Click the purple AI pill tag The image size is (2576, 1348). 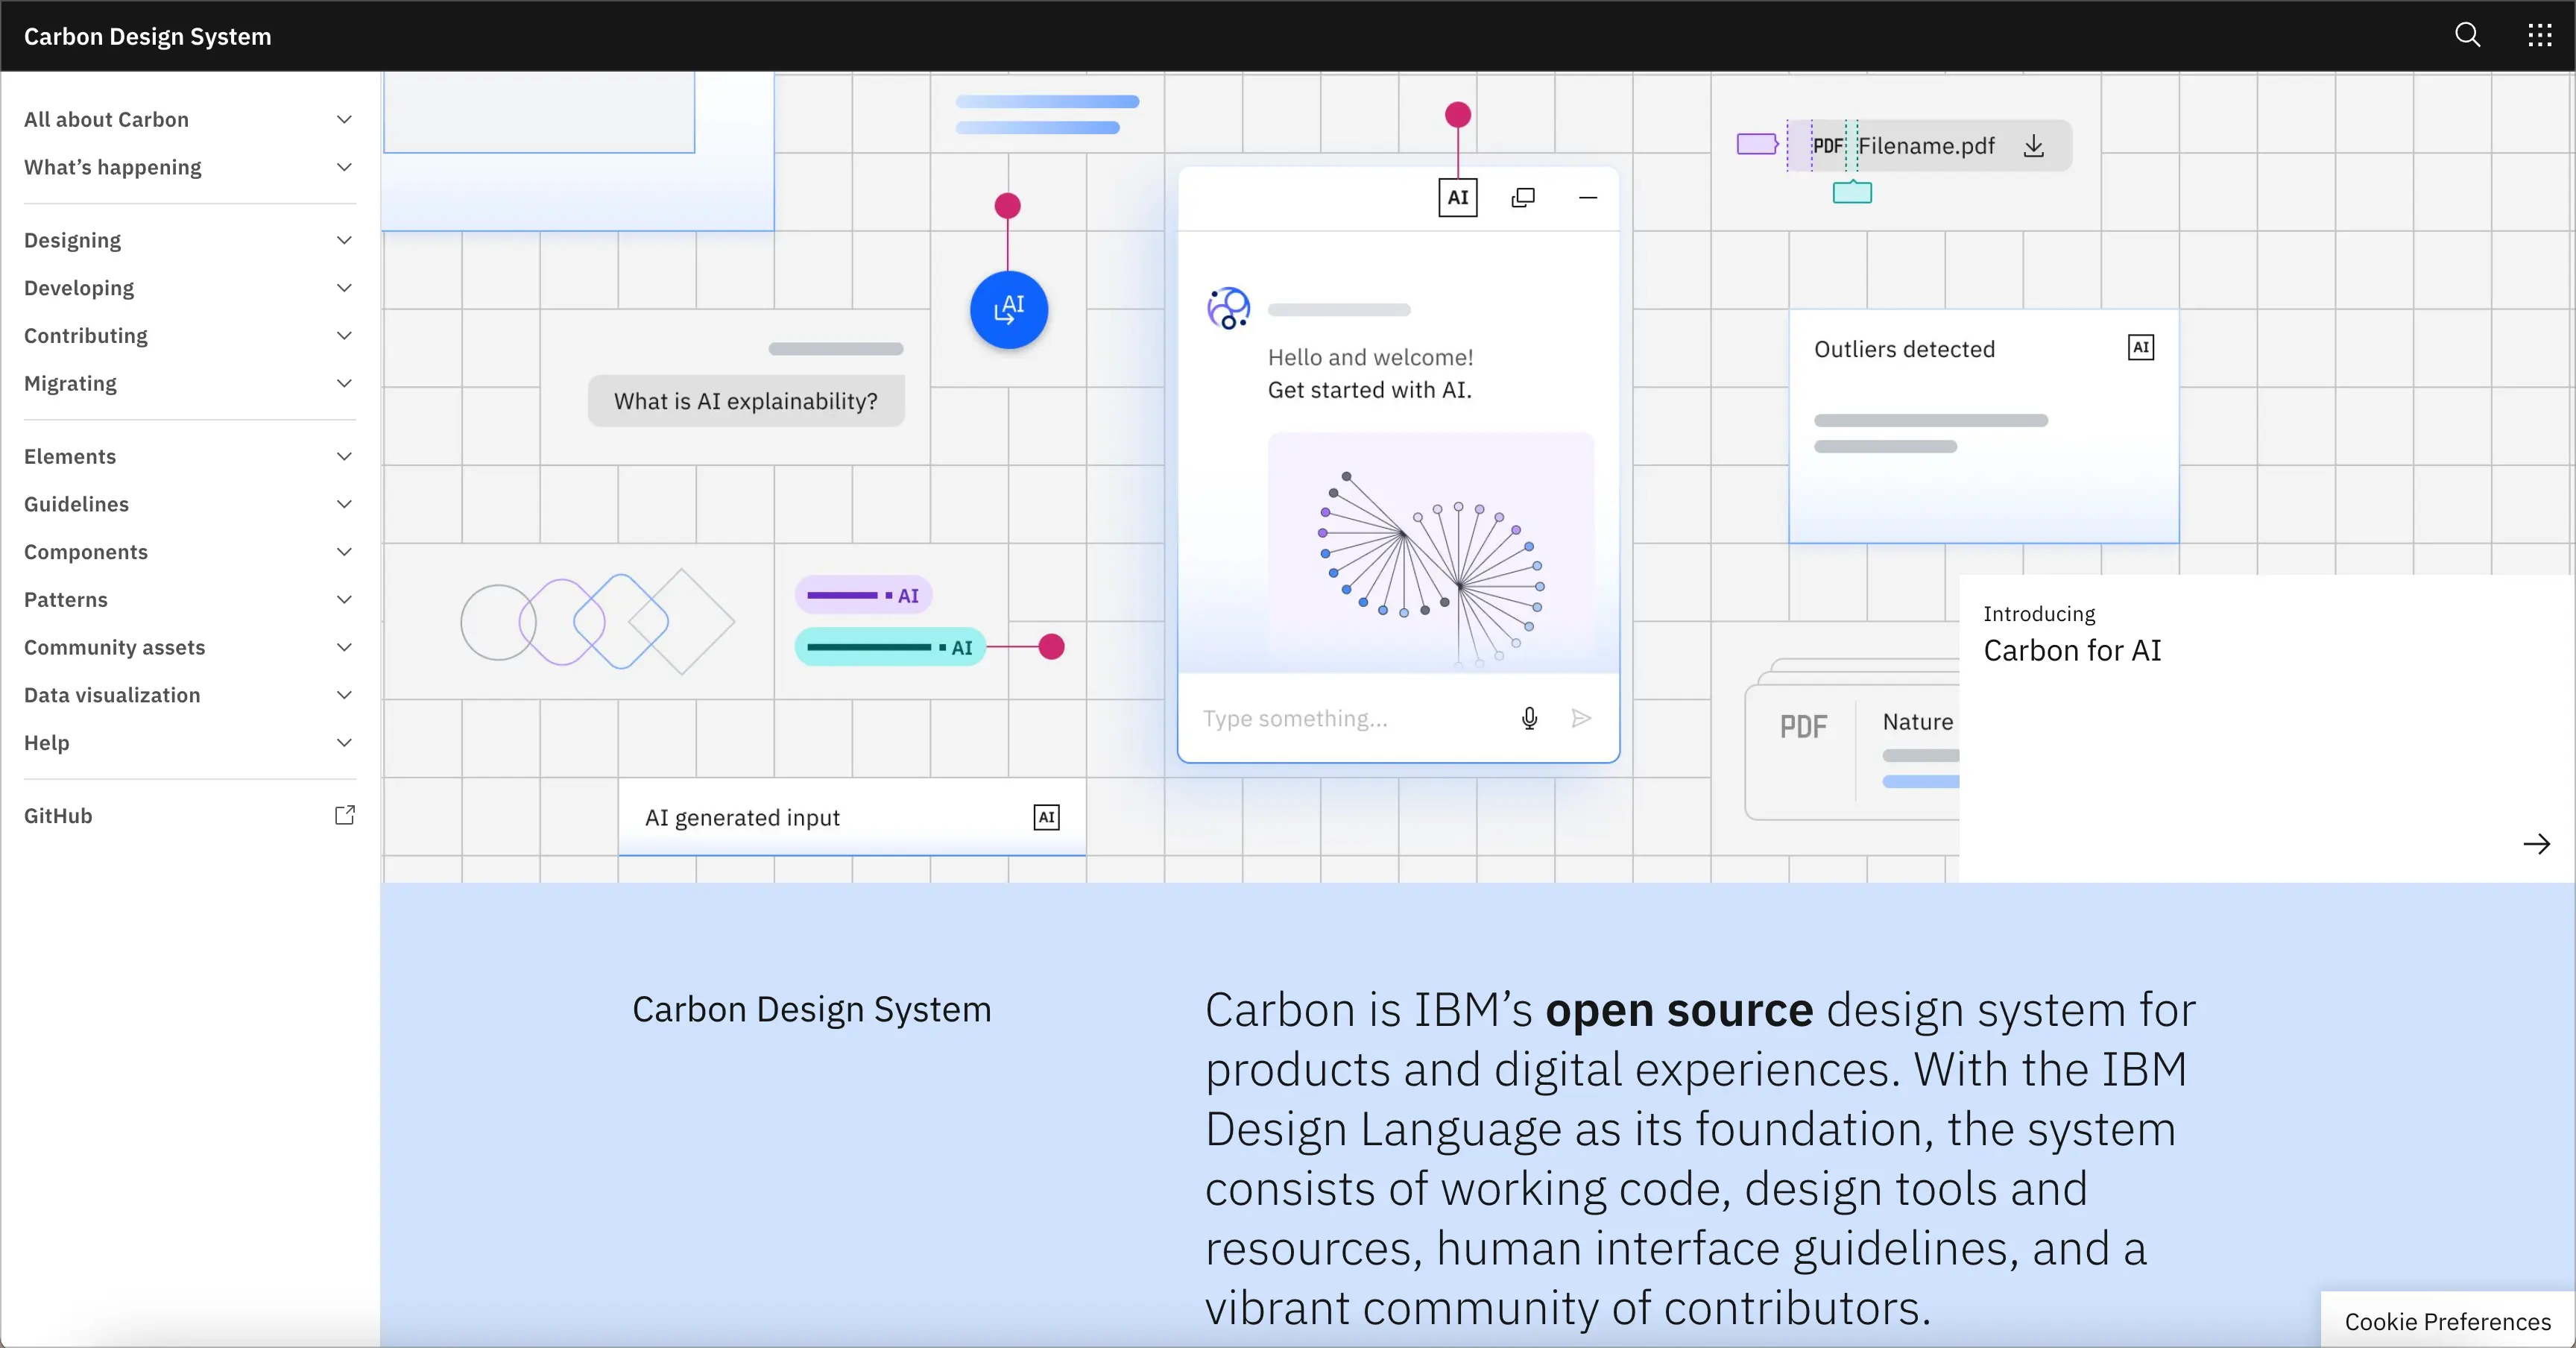tap(863, 595)
